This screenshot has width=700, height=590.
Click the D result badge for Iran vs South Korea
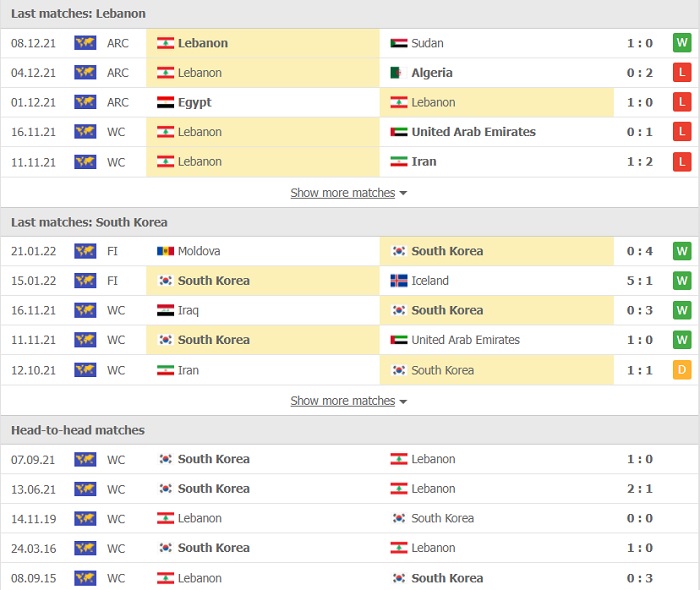[x=682, y=370]
